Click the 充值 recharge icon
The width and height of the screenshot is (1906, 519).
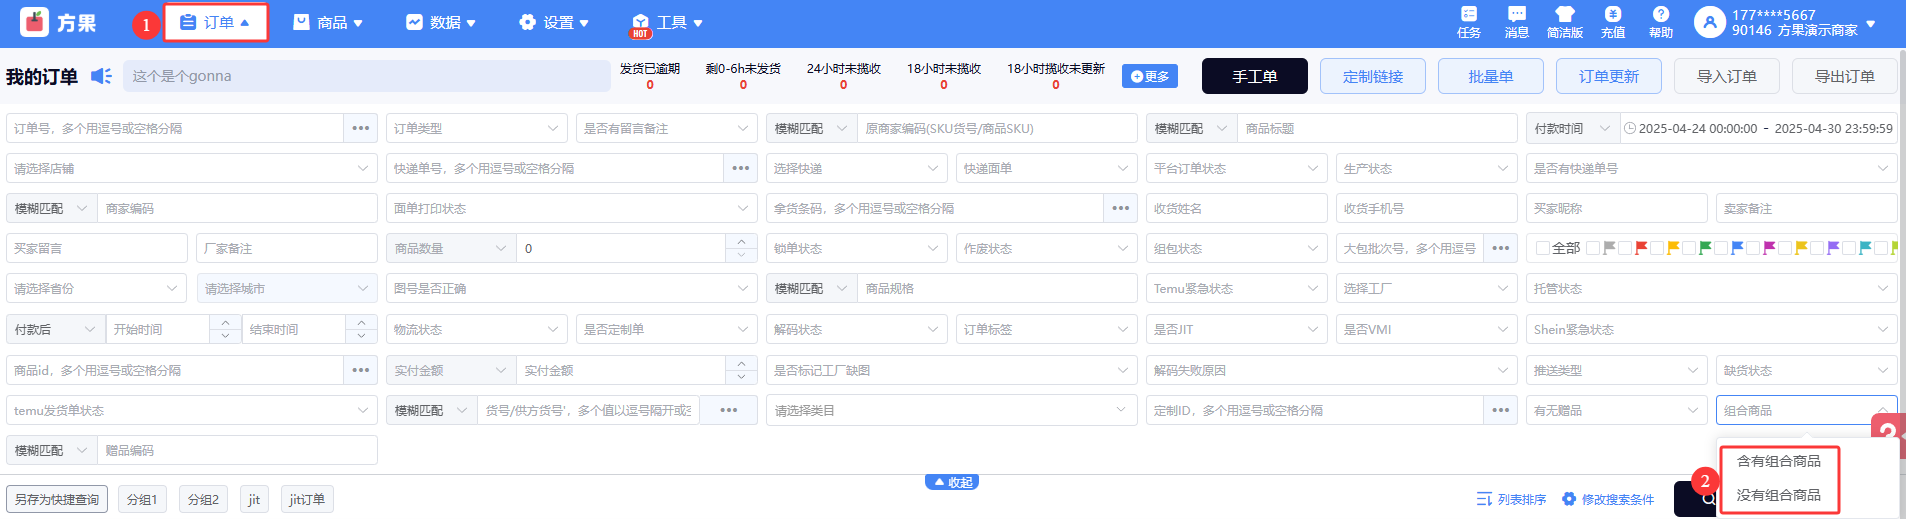click(1612, 21)
